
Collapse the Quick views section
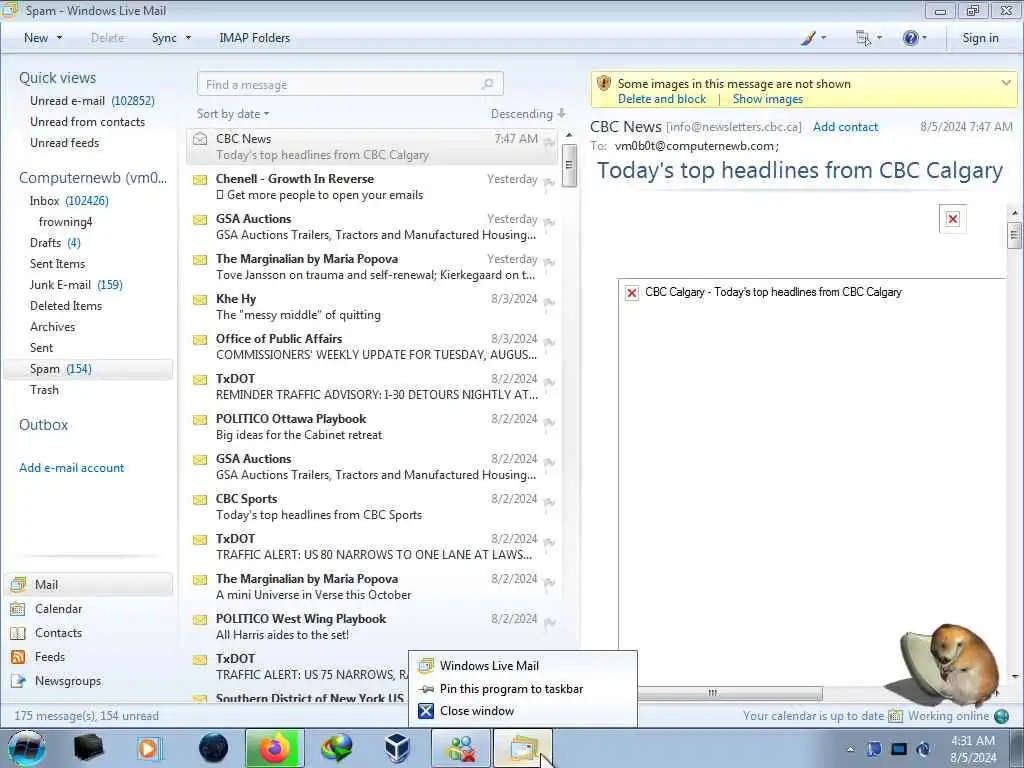click(x=57, y=78)
